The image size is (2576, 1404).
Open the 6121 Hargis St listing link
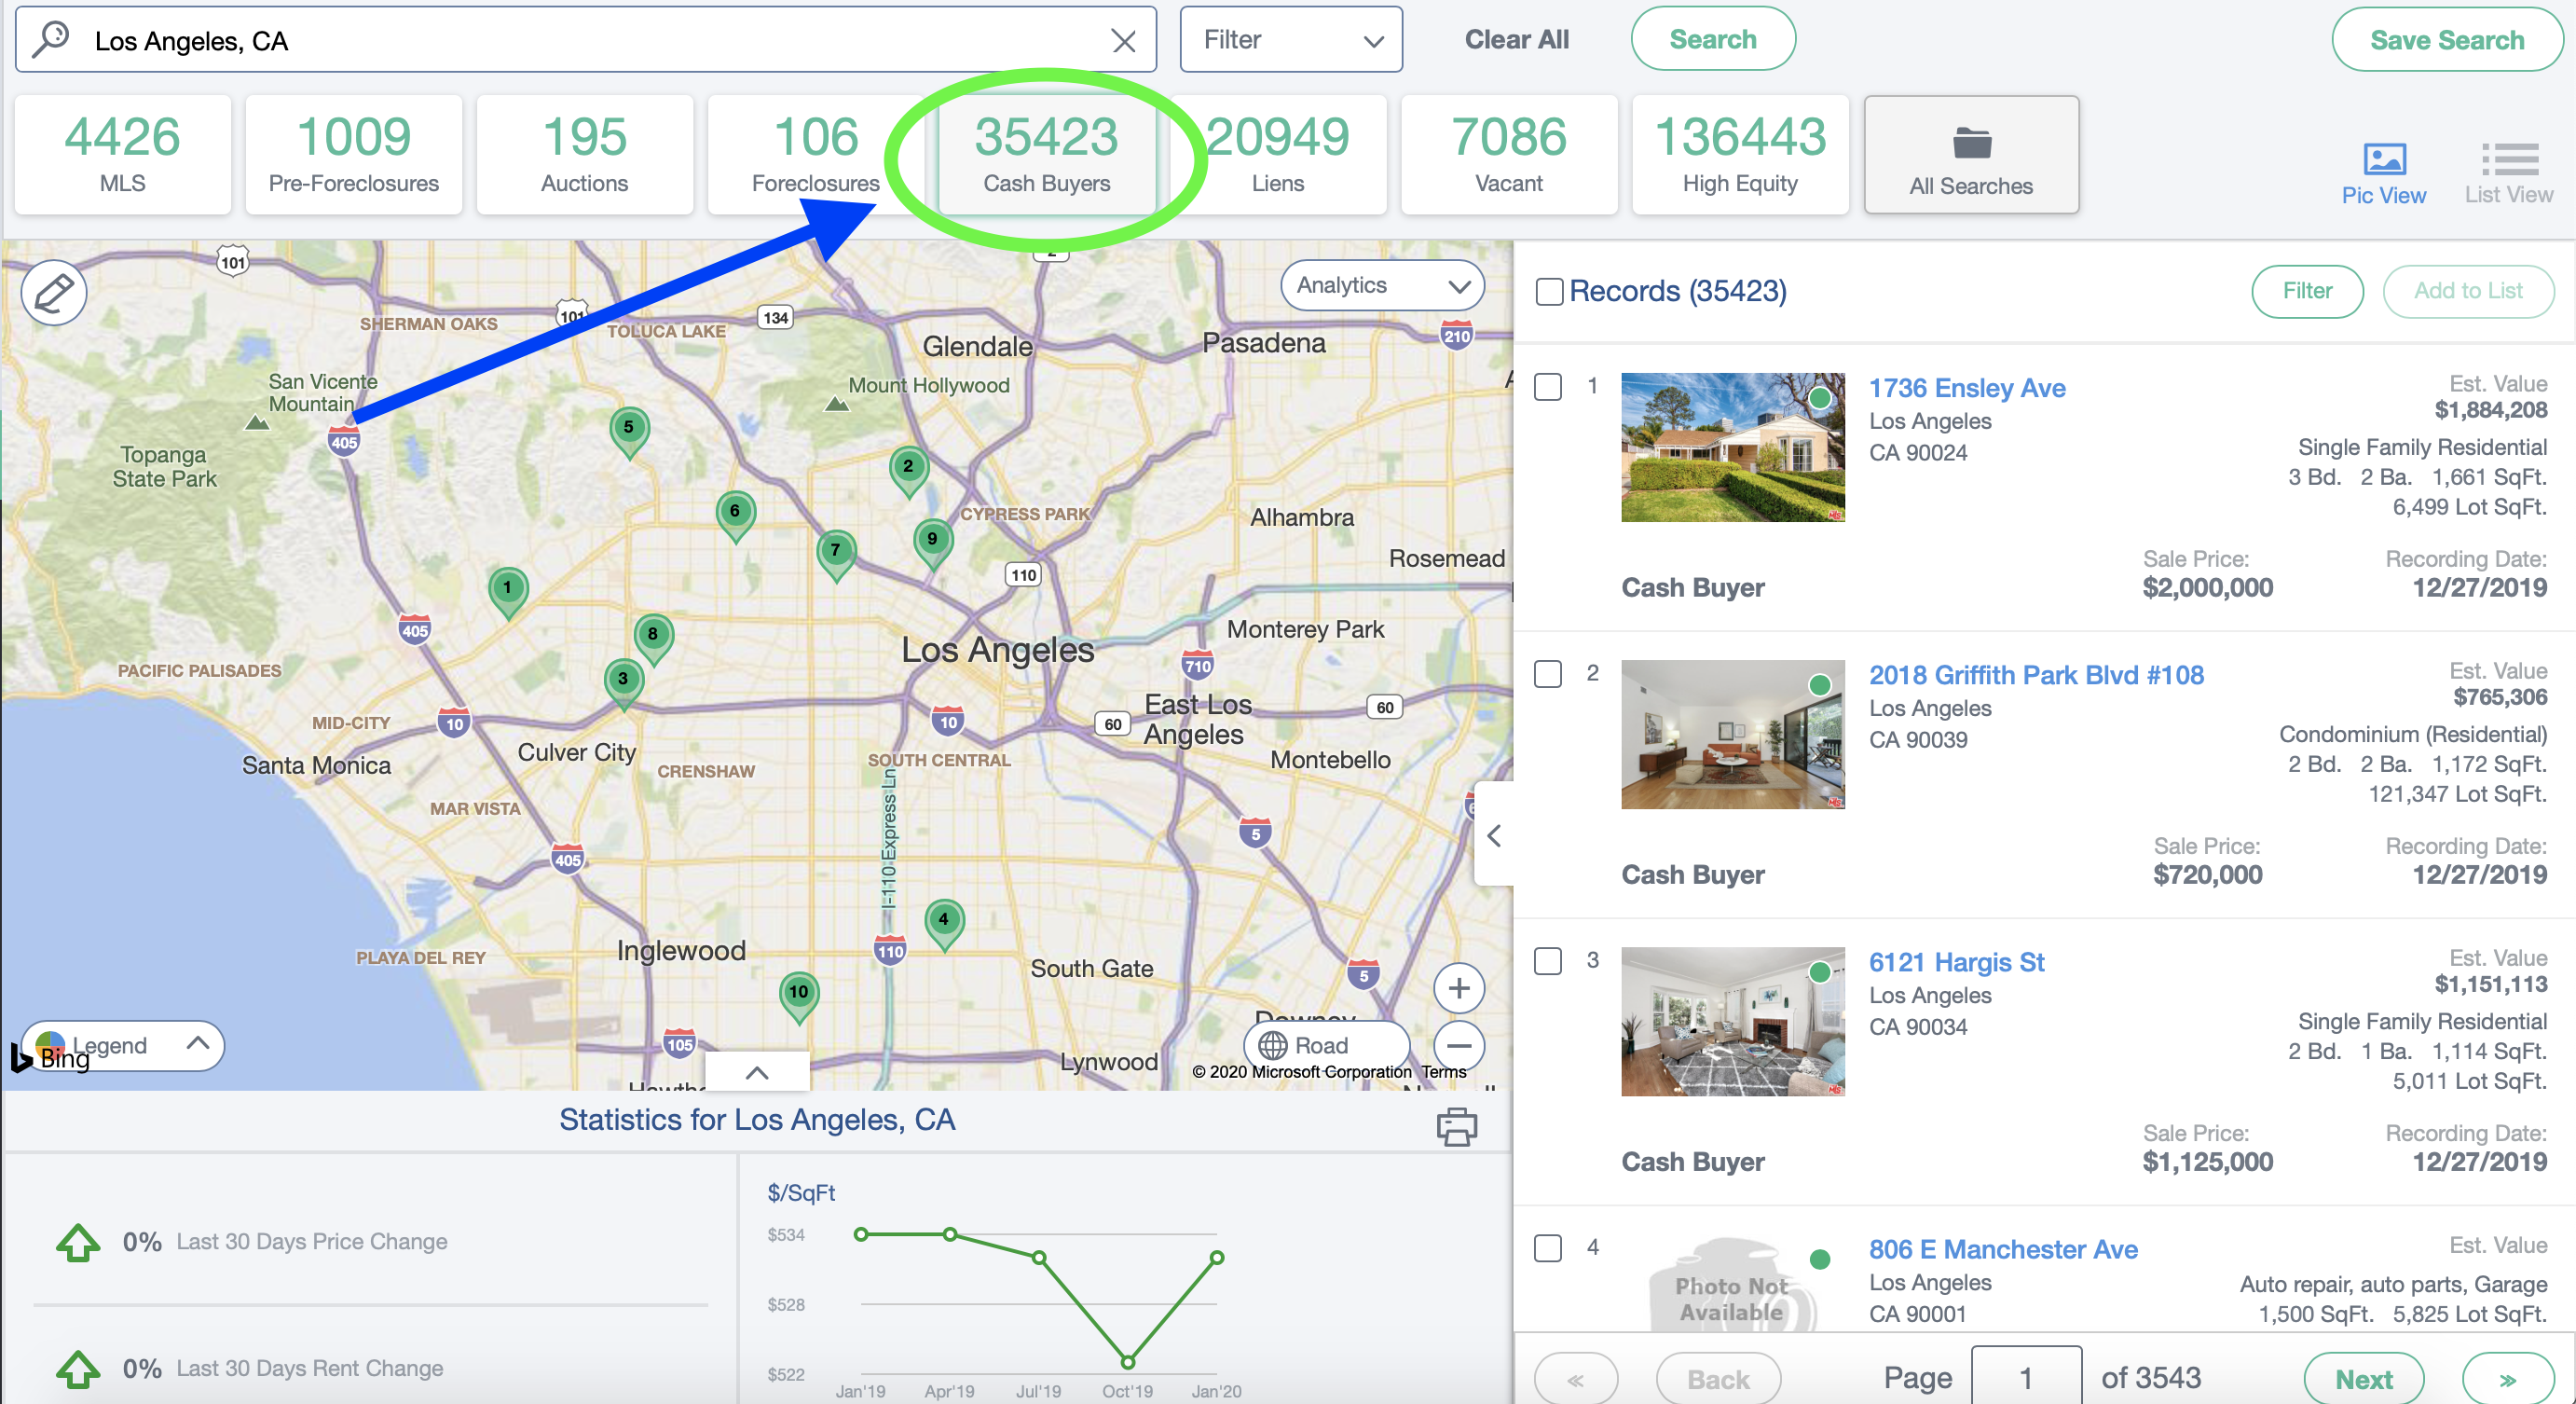tap(1956, 962)
